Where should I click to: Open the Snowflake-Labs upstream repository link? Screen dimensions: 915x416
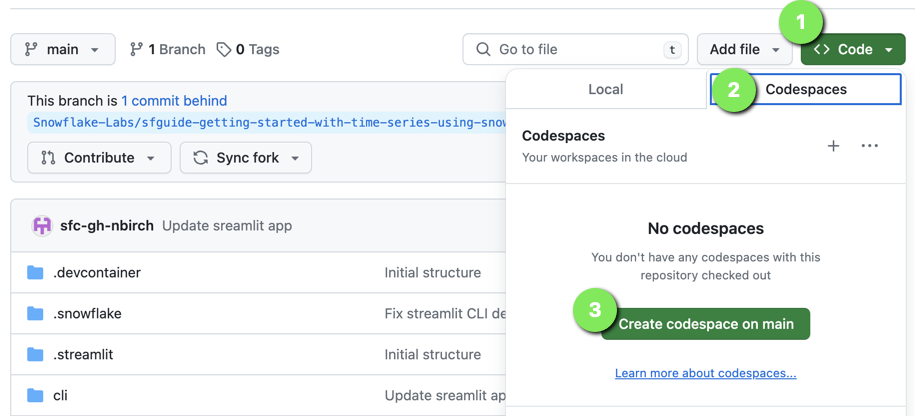click(x=266, y=123)
